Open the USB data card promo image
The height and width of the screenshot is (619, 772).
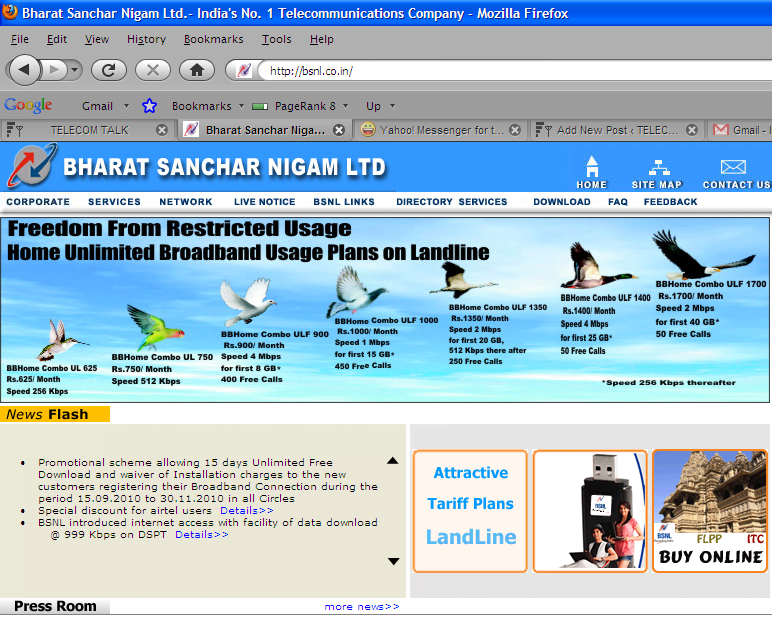[590, 511]
